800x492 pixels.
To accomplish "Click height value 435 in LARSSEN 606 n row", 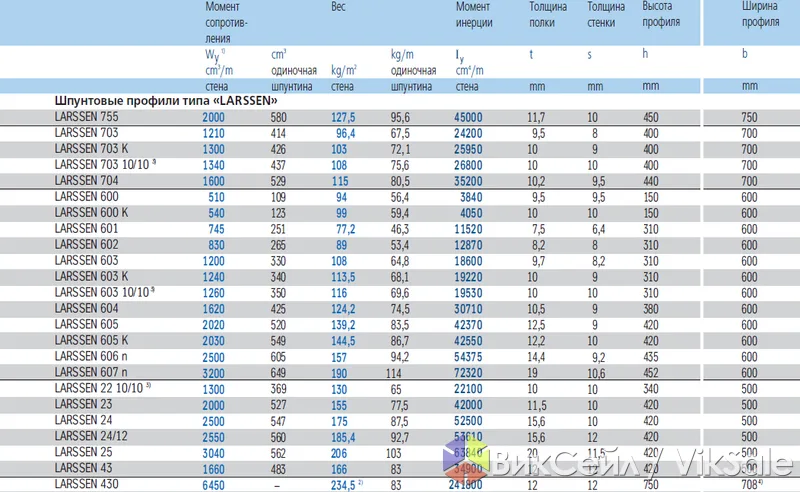I will 651,357.
